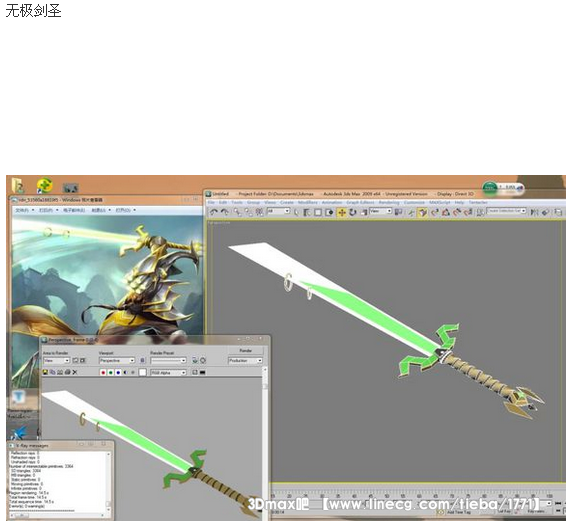Screen dimensions: 569x521
Task: Open the selection filter All dropdown
Action: 278,211
